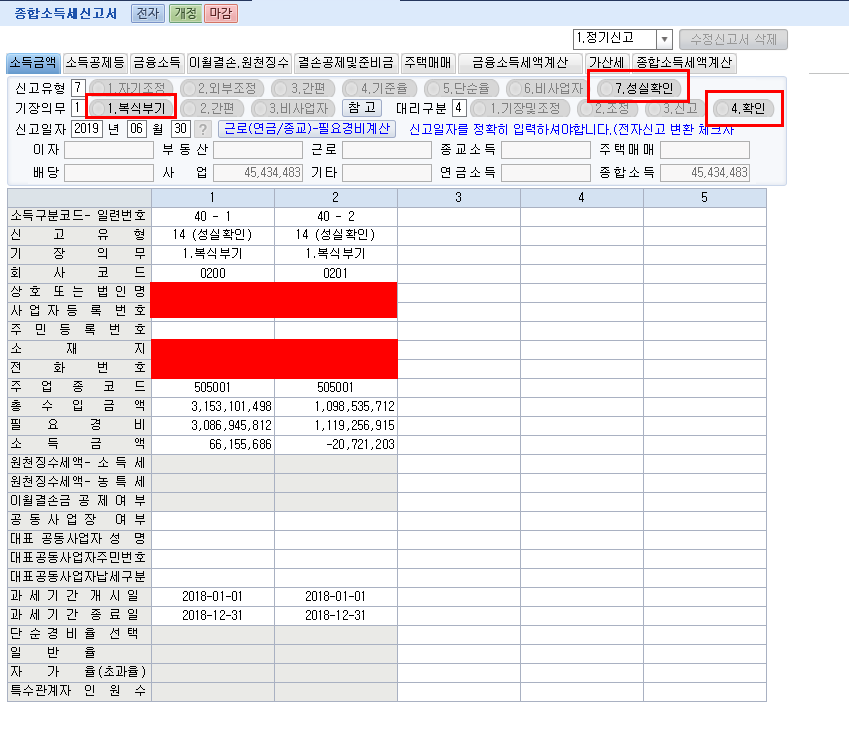Image resolution: width=849 pixels, height=732 pixels.
Task: Select the 2.외부조정 radio option
Action: (x=221, y=88)
